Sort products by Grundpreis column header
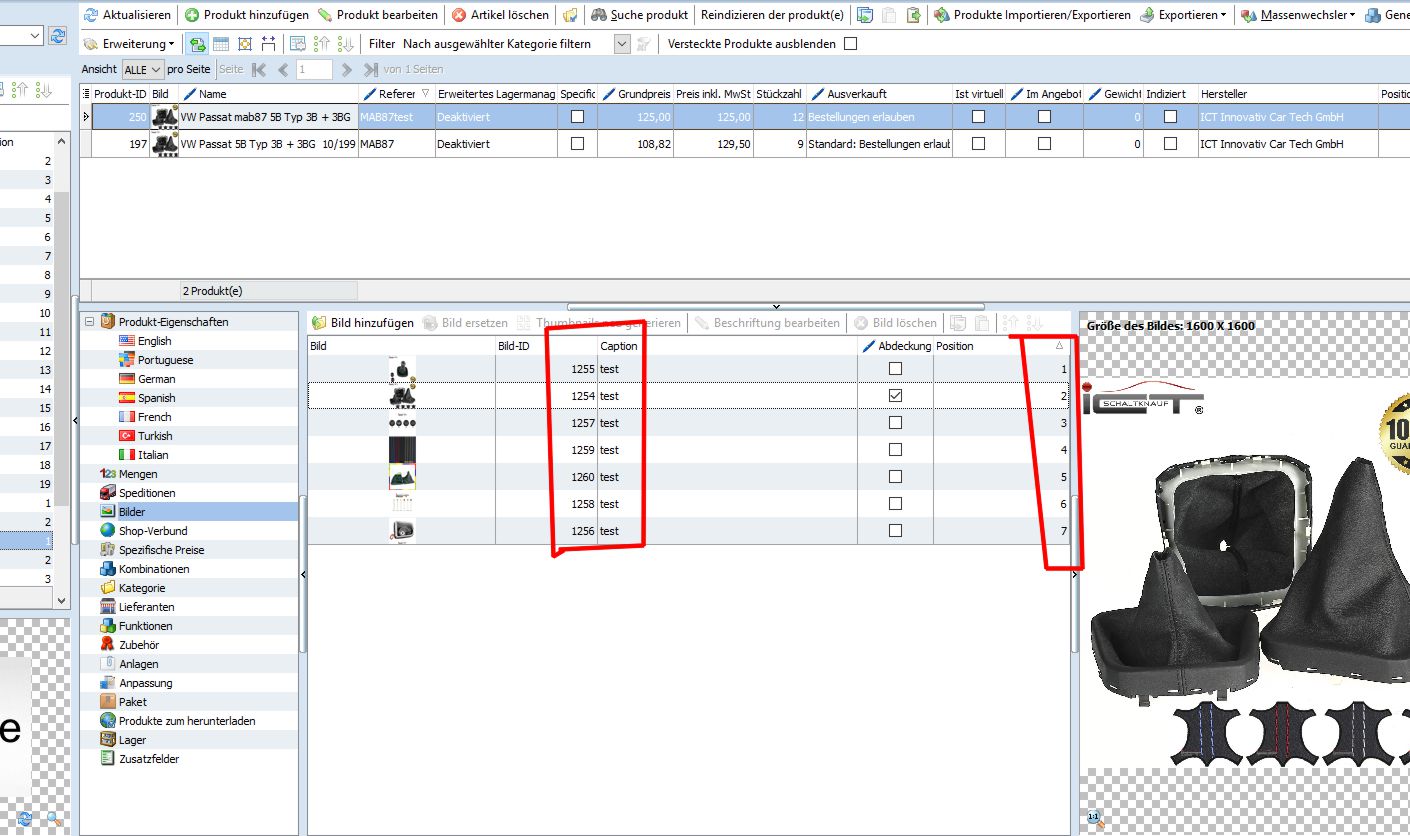 pyautogui.click(x=637, y=94)
